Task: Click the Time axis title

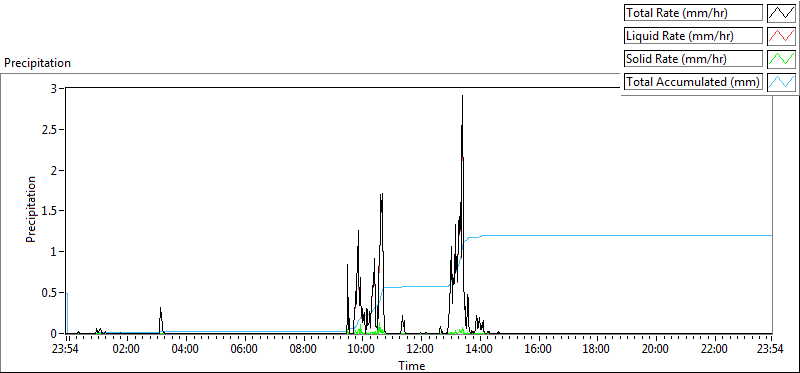Action: [411, 365]
